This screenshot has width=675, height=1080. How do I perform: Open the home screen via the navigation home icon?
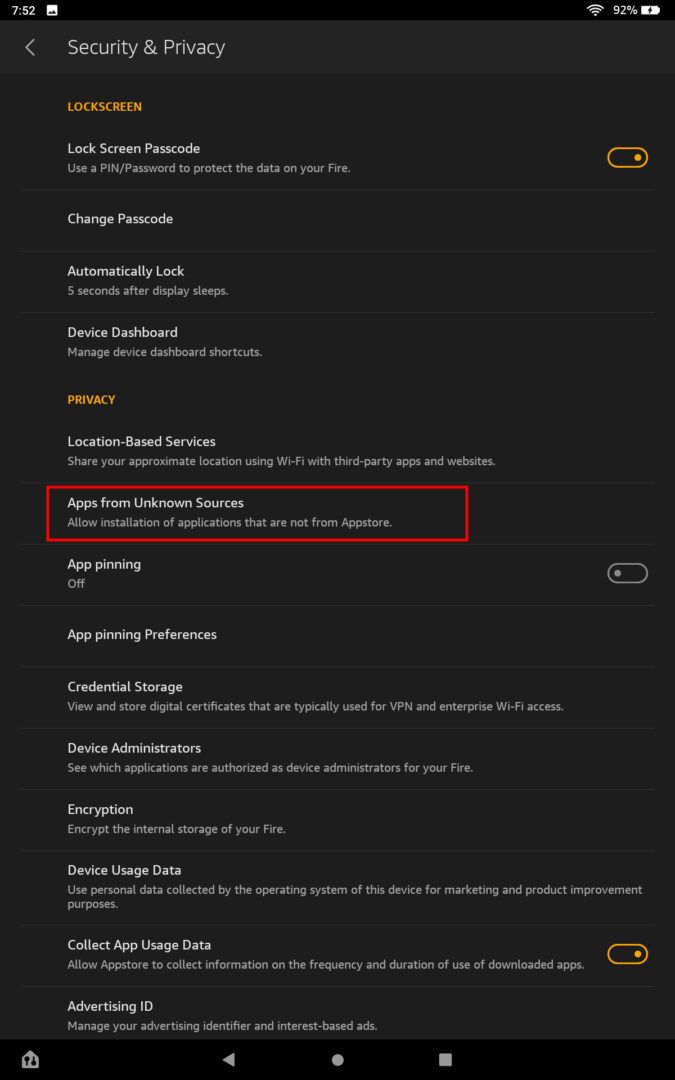tap(29, 1058)
